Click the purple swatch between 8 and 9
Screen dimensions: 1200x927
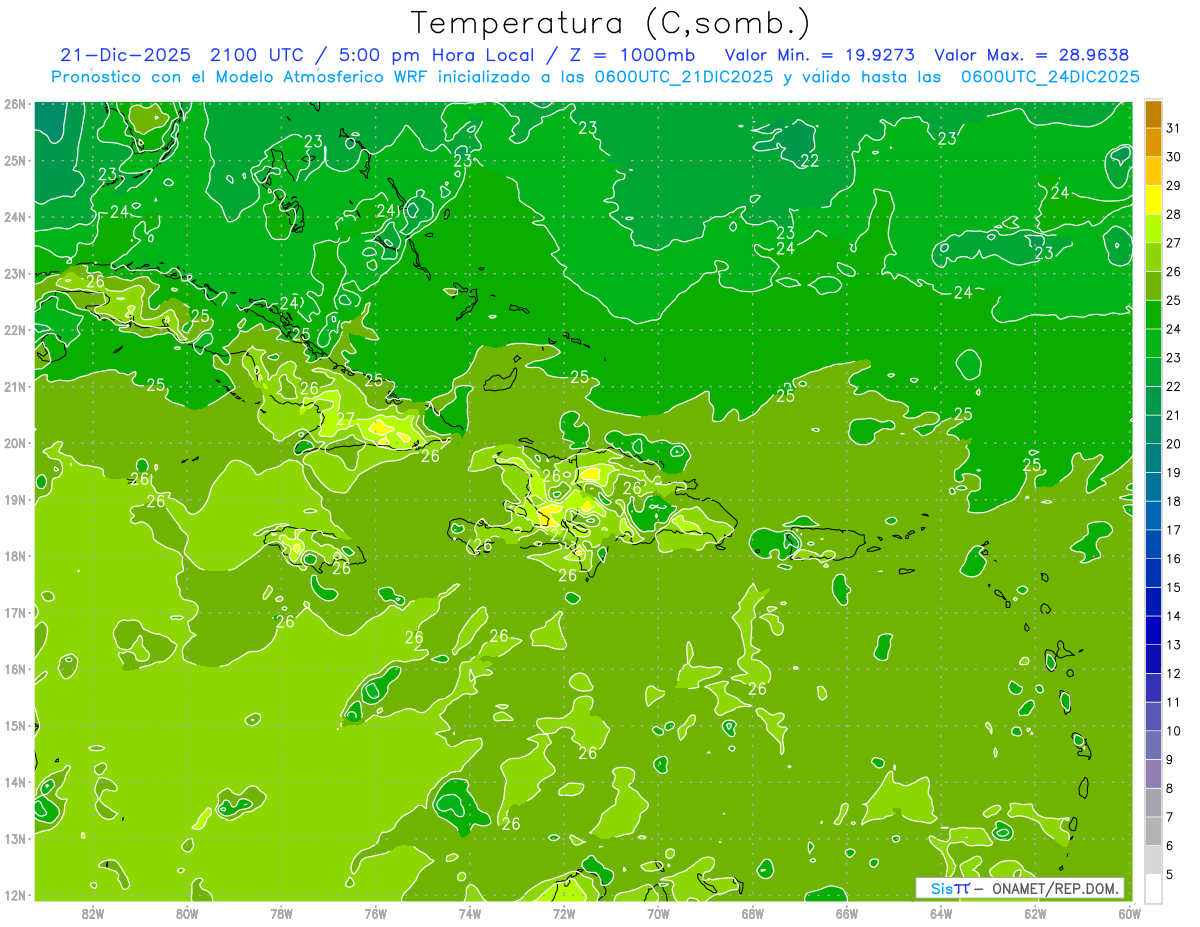pyautogui.click(x=1153, y=774)
